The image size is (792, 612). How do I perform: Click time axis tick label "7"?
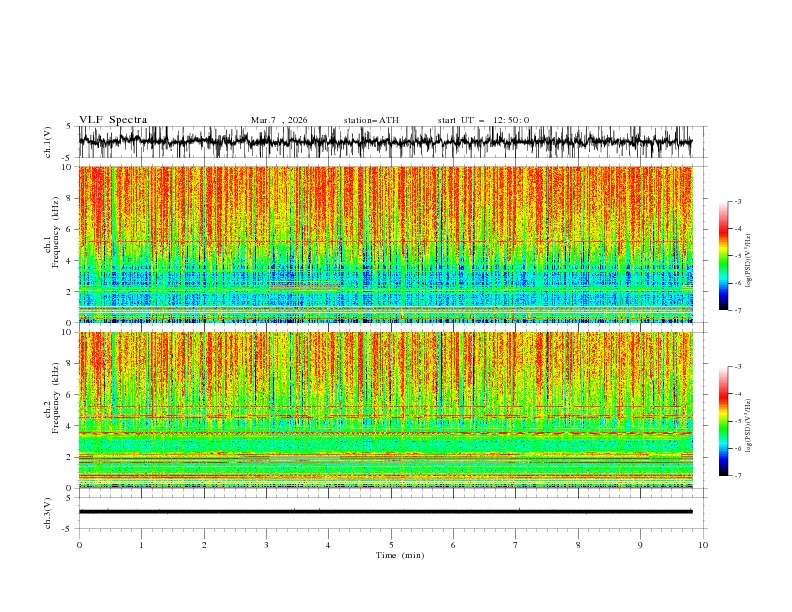click(516, 545)
